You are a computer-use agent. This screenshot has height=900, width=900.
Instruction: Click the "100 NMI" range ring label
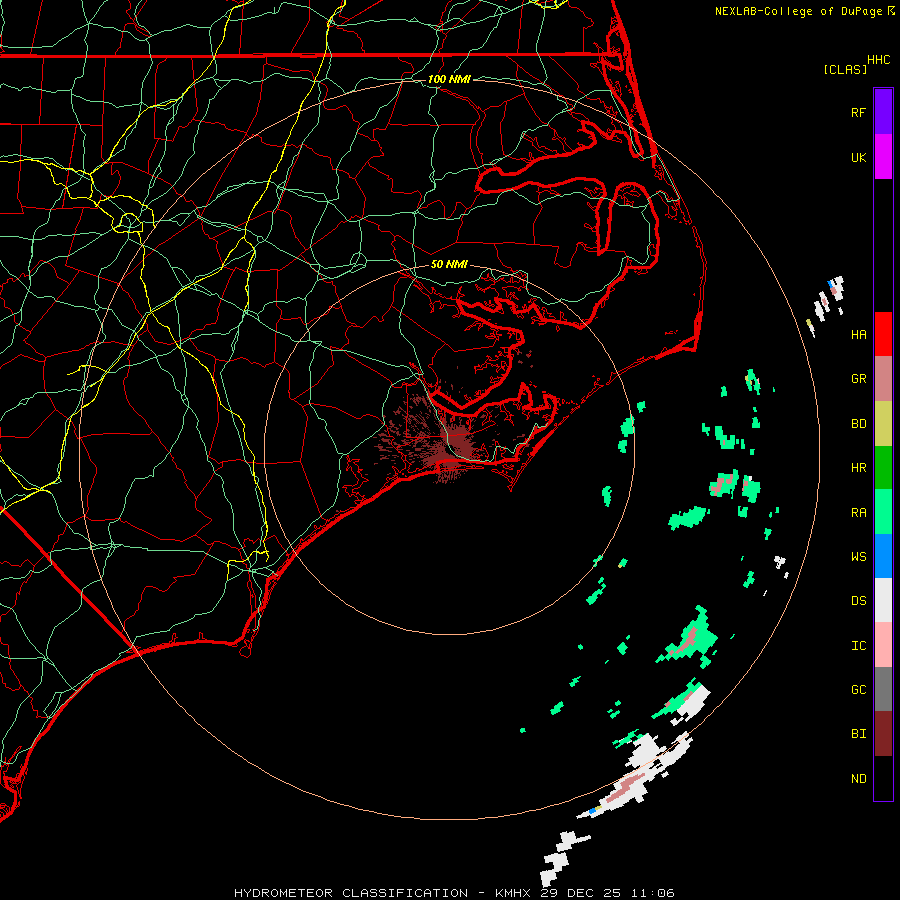coord(449,79)
